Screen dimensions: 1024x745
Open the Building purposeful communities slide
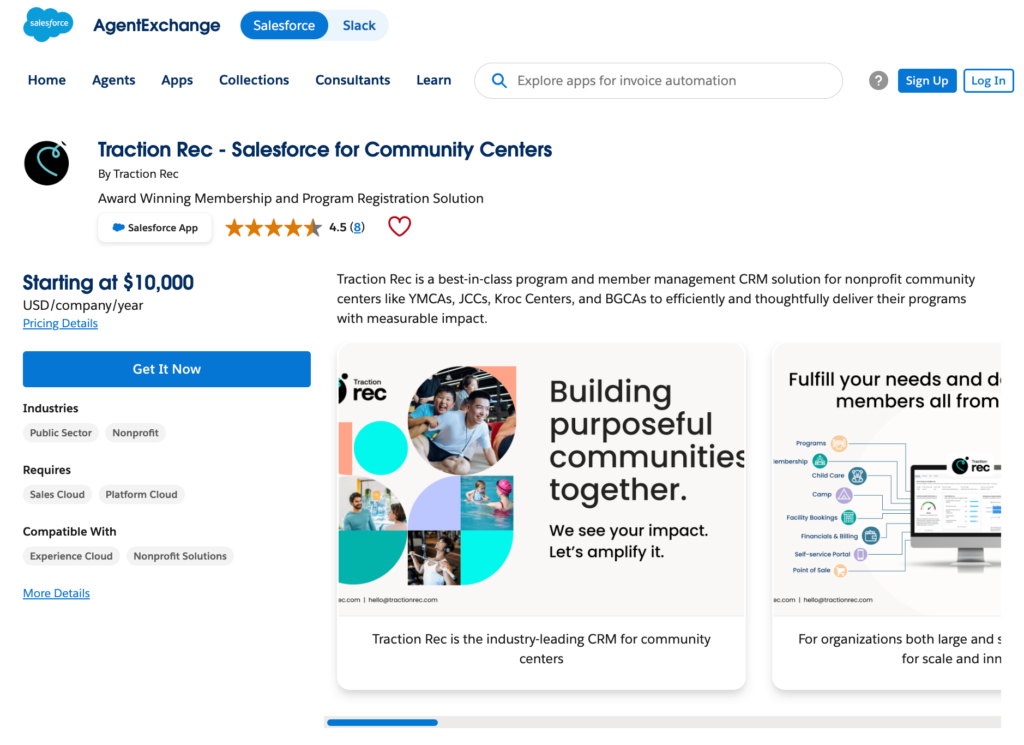(541, 516)
